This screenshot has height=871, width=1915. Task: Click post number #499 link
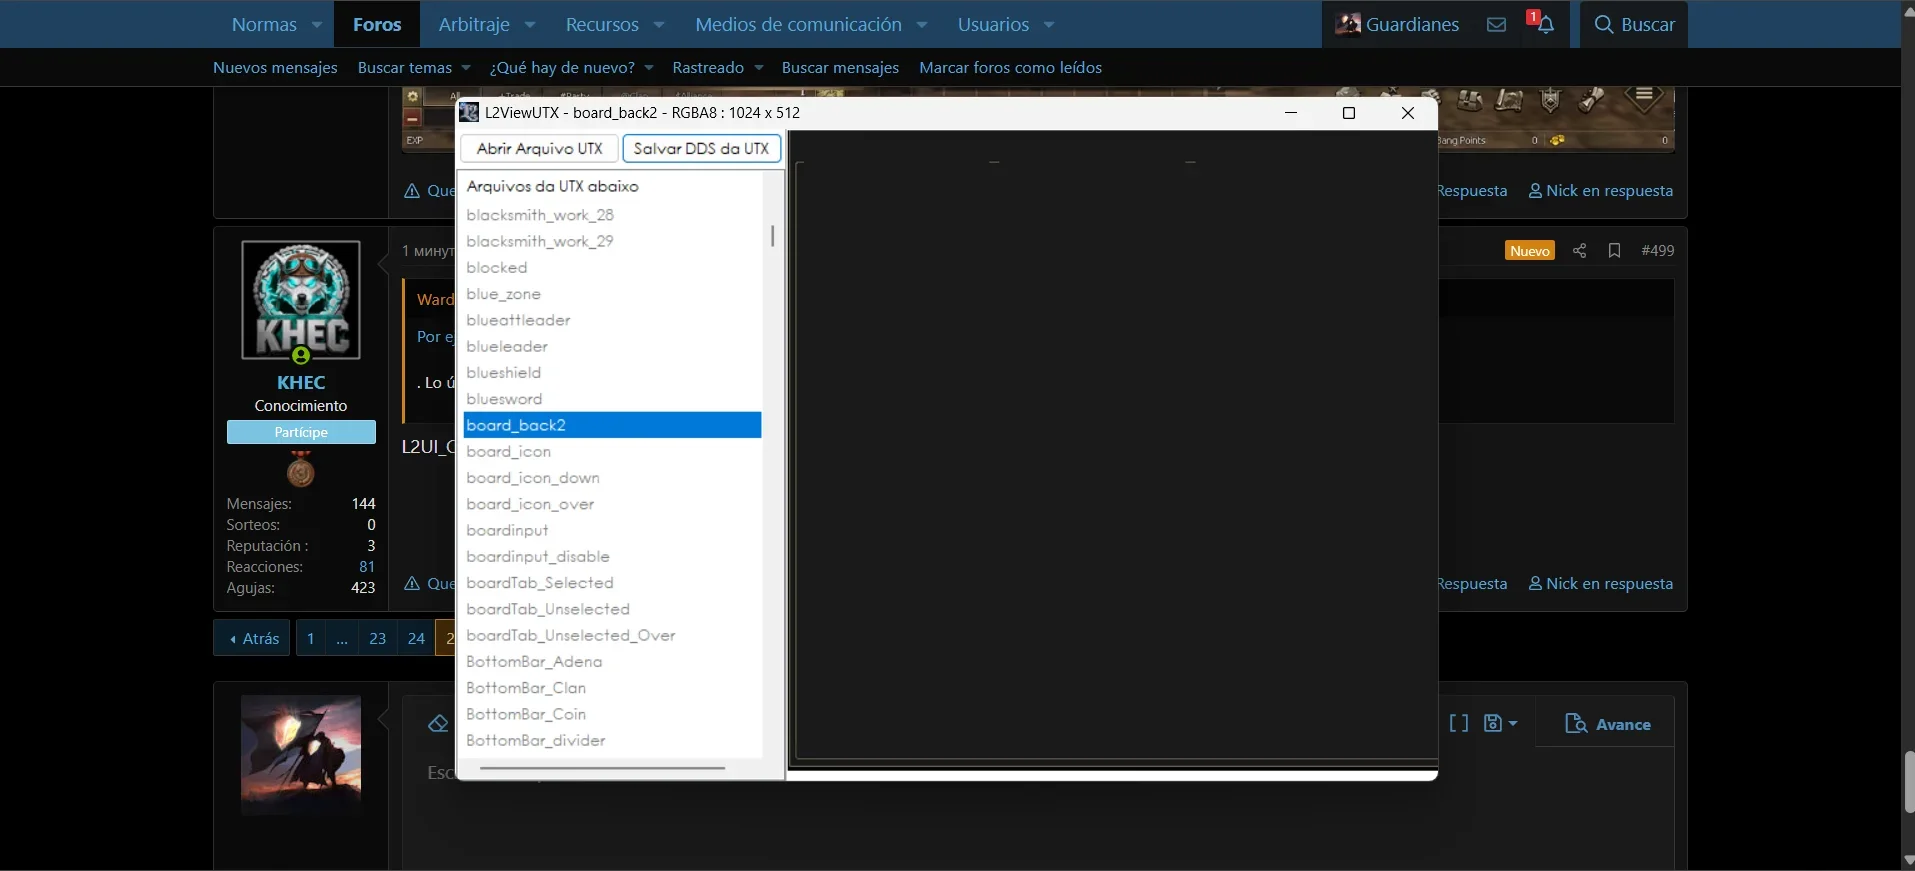(x=1657, y=251)
